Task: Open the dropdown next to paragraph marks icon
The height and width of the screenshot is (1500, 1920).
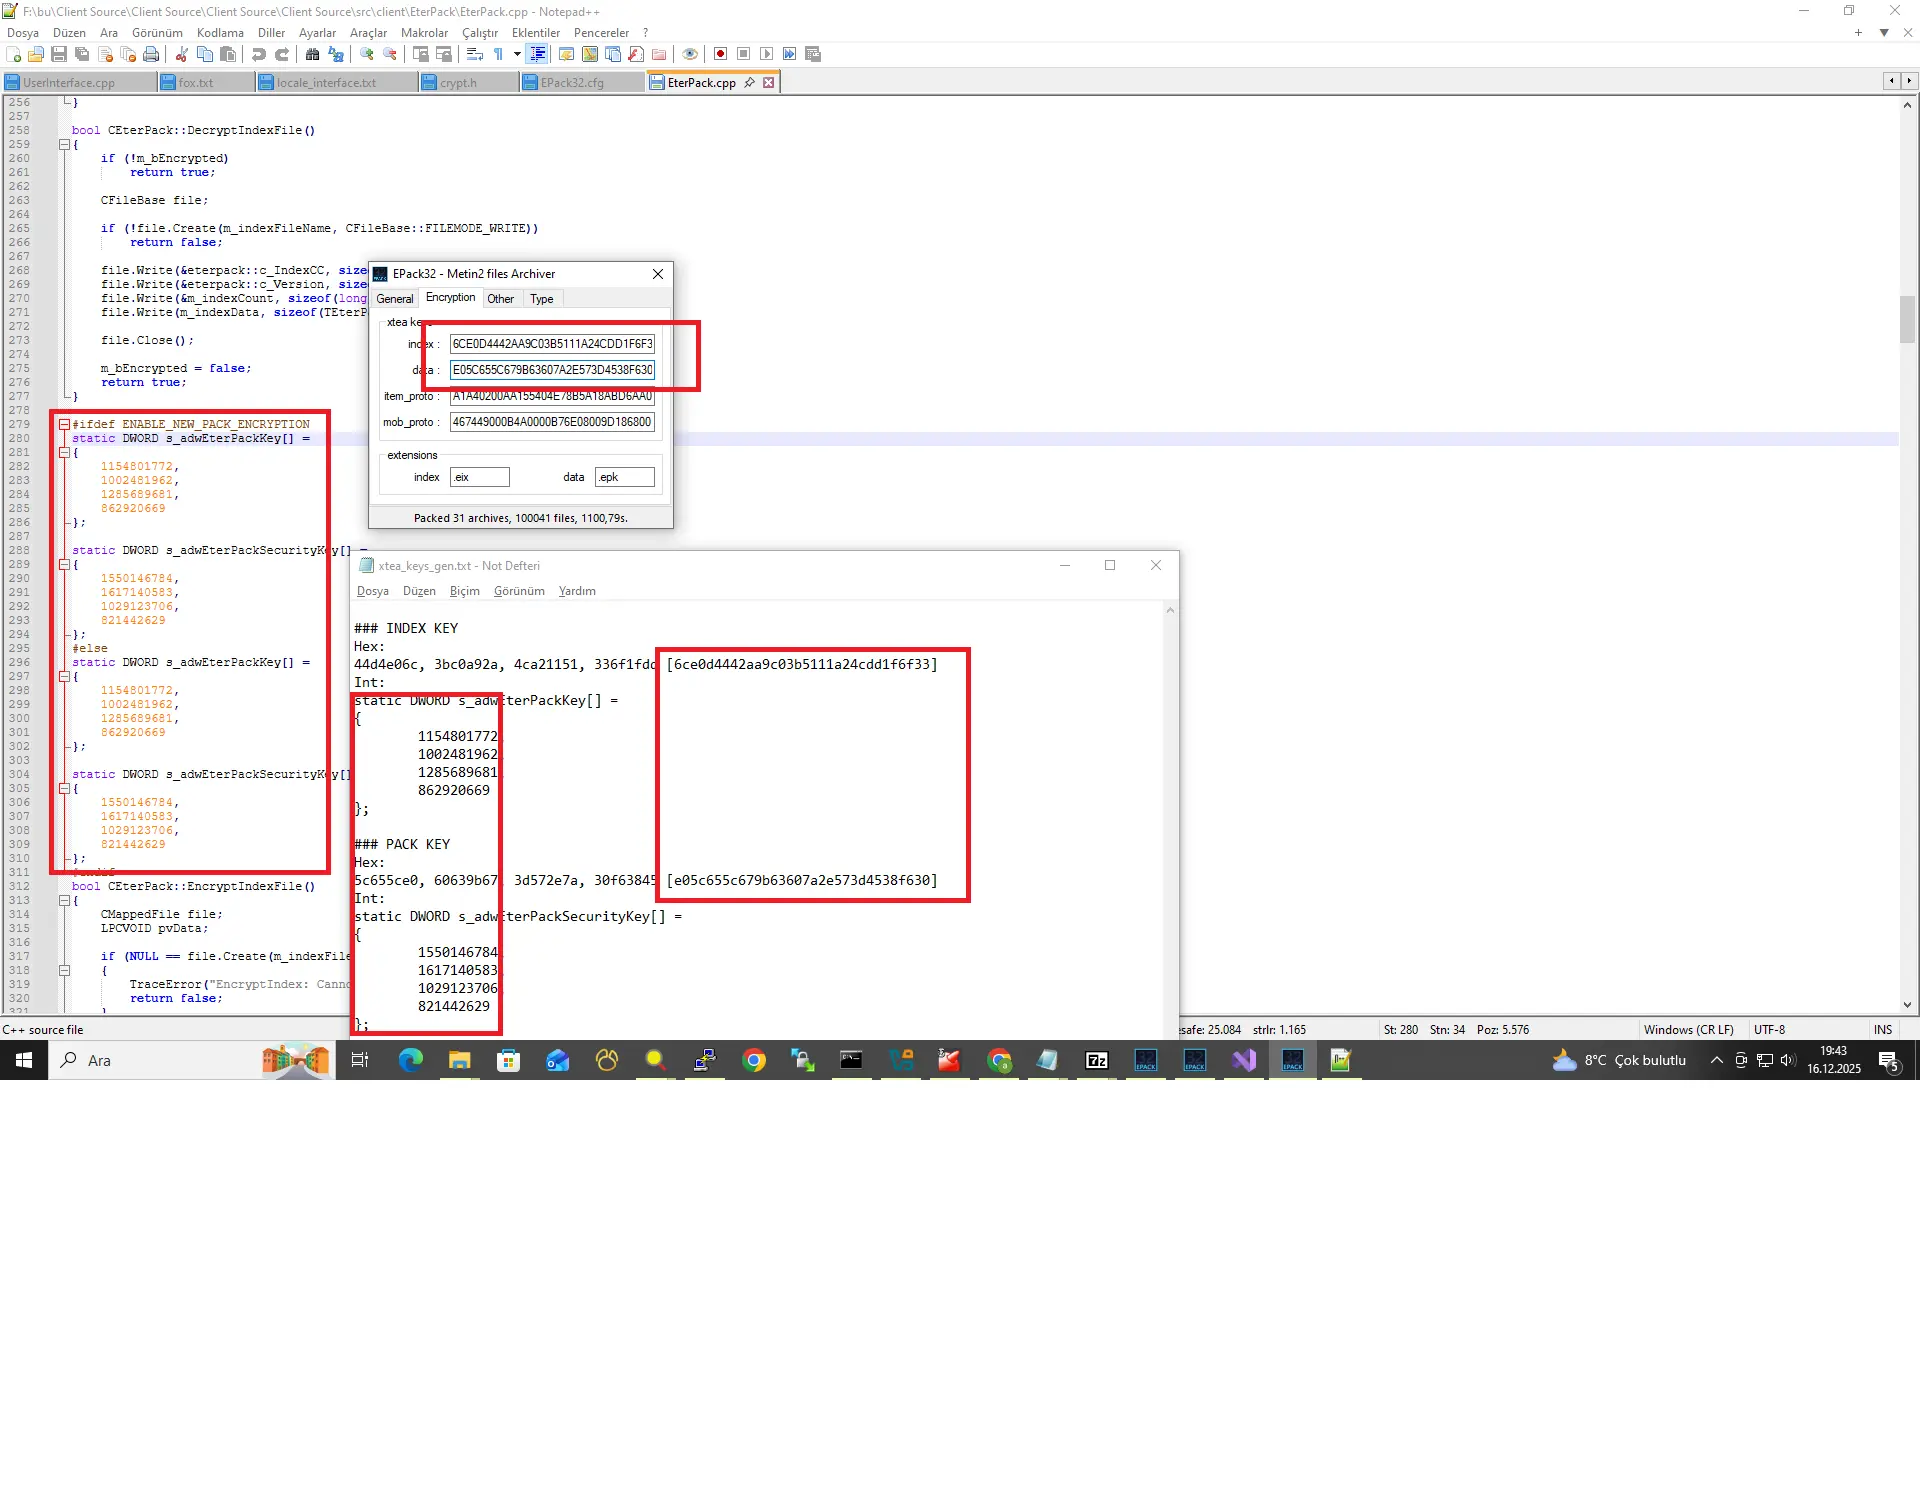Action: (516, 54)
